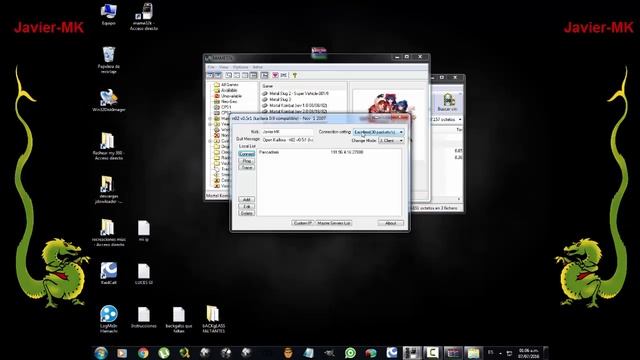Click the Google Chrome taskbar icon
The height and width of the screenshot is (360, 640).
(x=143, y=353)
